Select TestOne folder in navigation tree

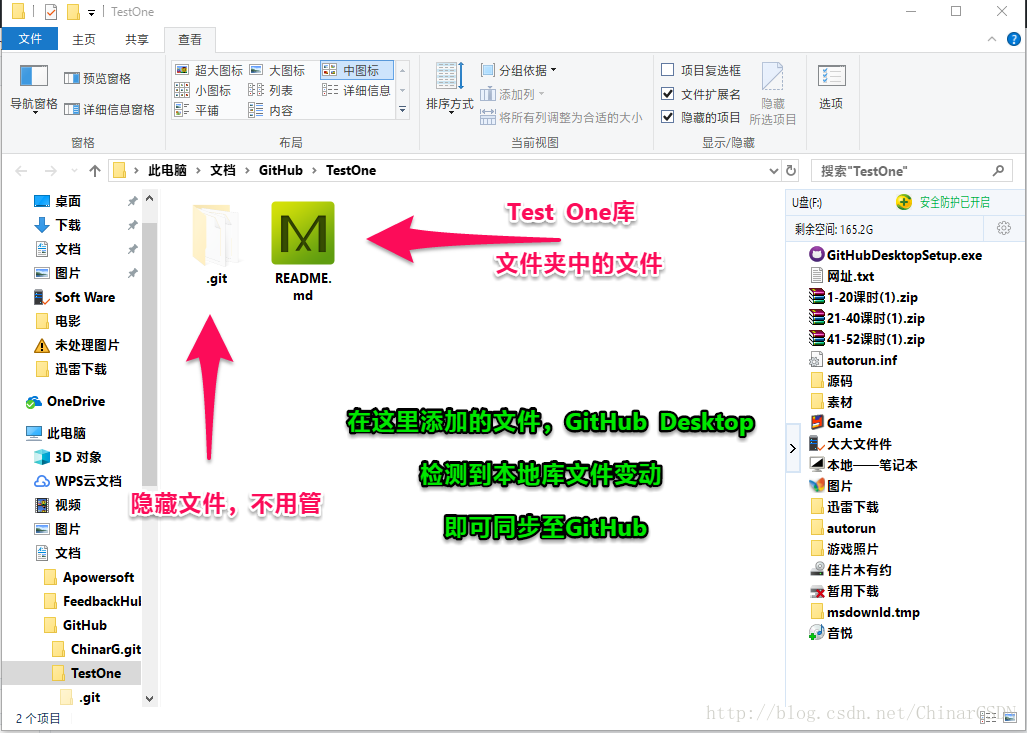tap(71, 673)
